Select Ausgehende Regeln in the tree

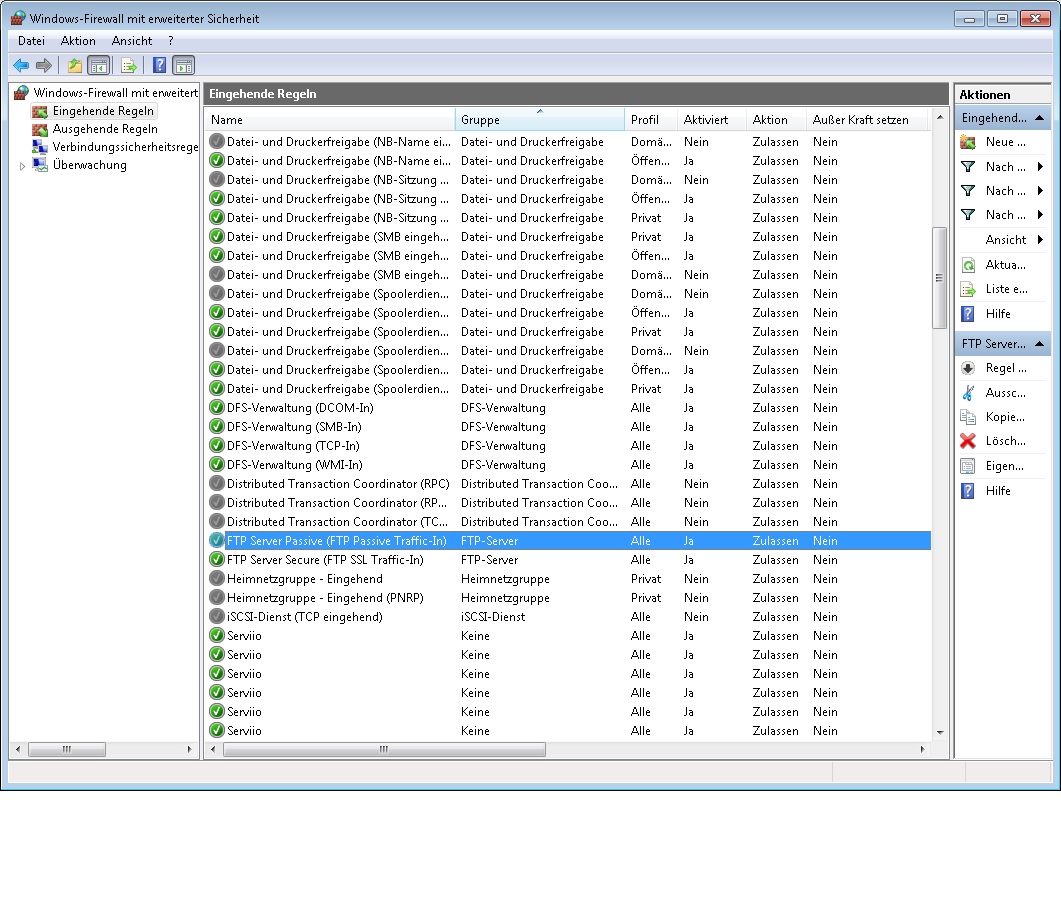coord(105,129)
